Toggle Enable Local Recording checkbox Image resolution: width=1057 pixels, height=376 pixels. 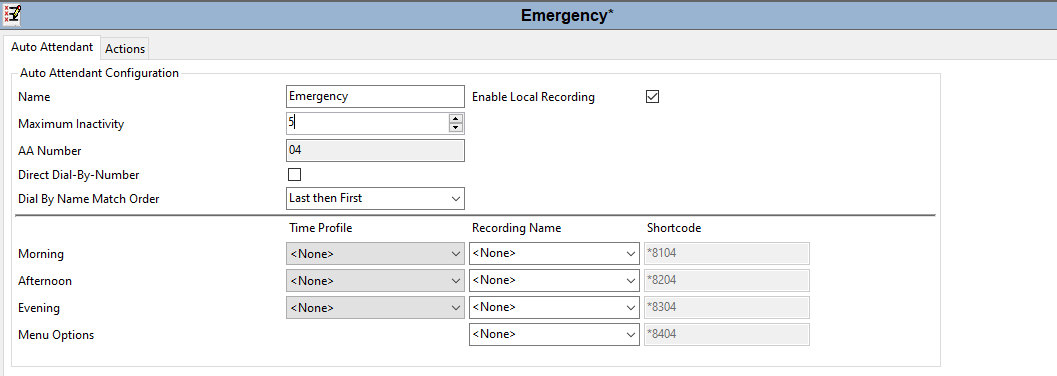click(x=652, y=96)
